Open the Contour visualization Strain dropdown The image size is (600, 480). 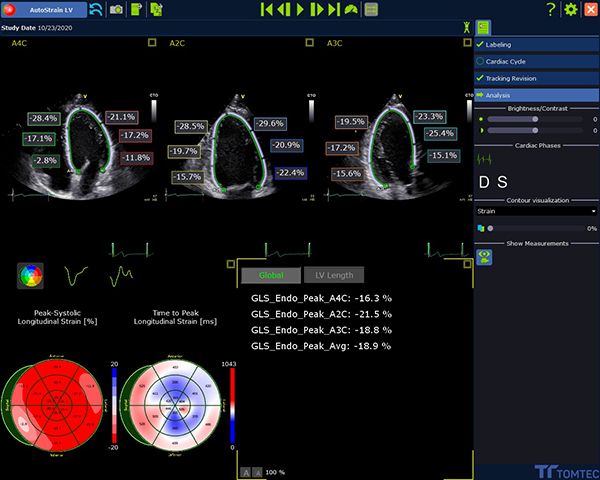536,211
